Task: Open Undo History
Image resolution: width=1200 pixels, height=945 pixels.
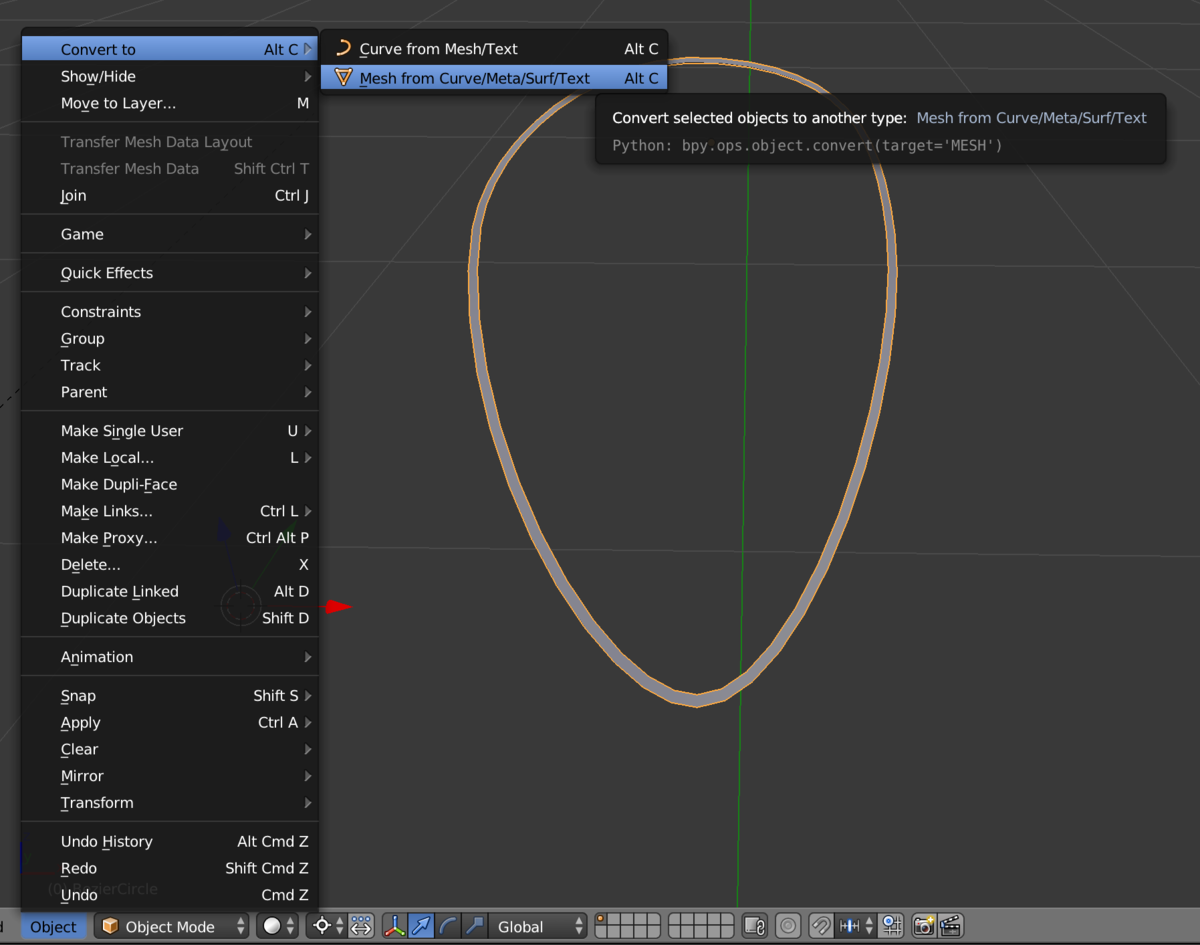Action: tap(170, 842)
